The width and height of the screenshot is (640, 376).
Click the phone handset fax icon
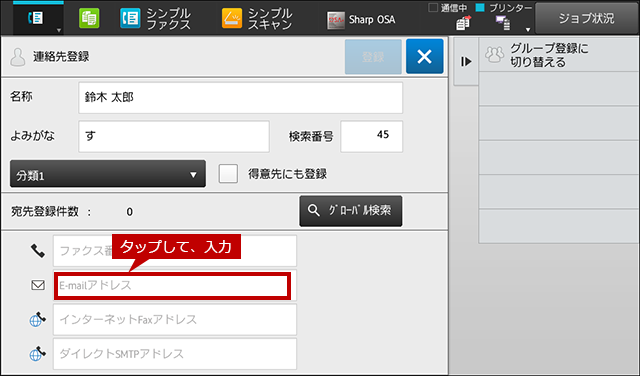(38, 251)
